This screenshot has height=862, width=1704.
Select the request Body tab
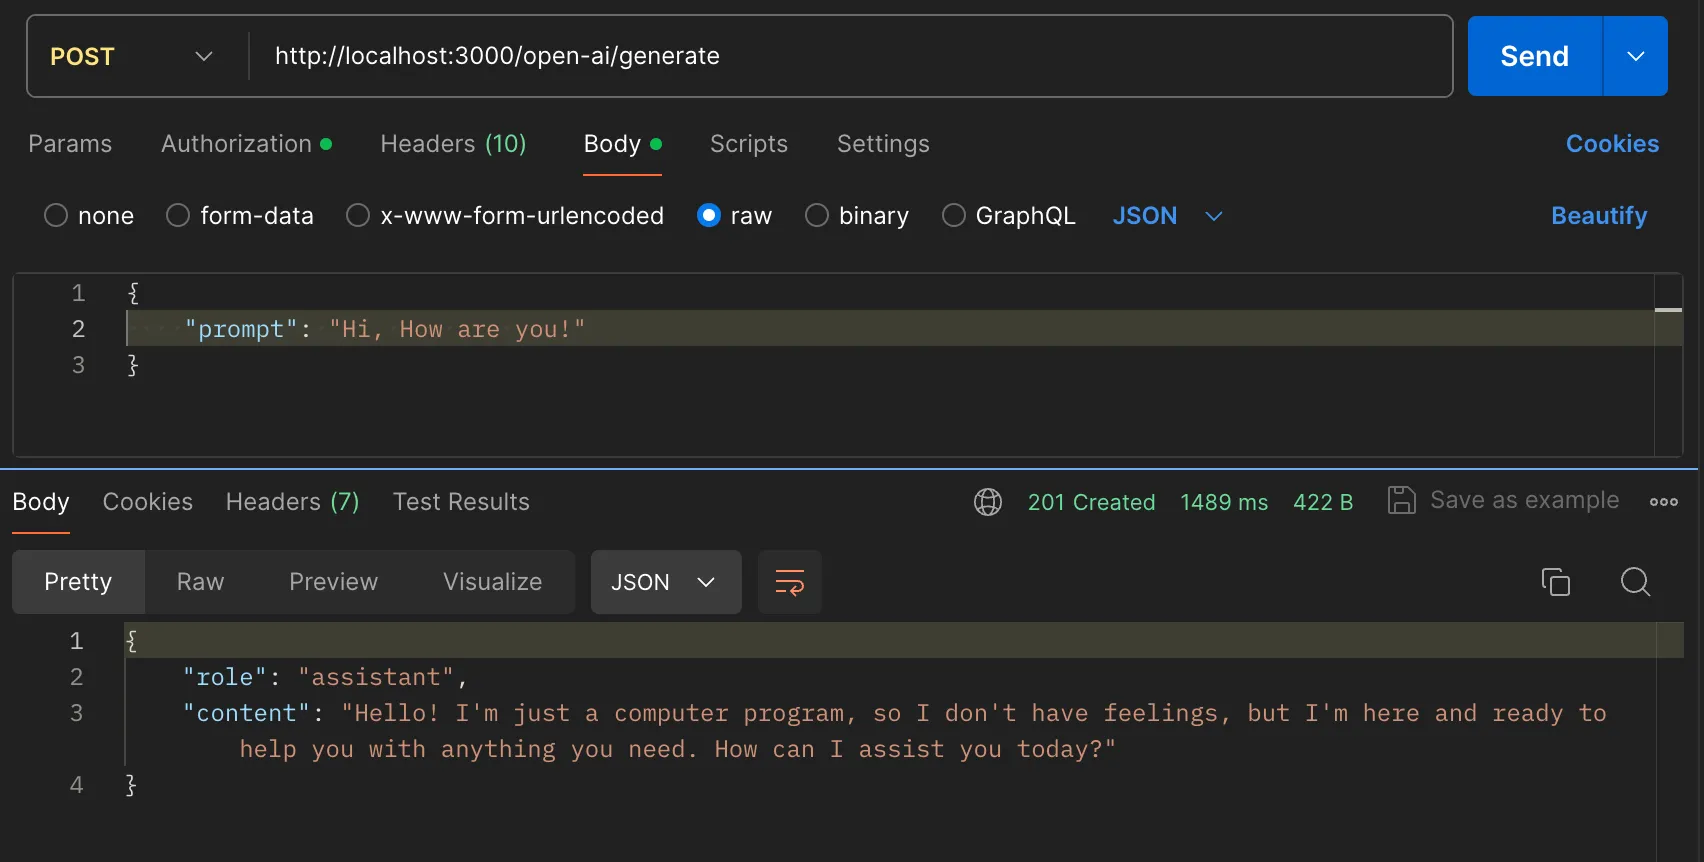(622, 144)
